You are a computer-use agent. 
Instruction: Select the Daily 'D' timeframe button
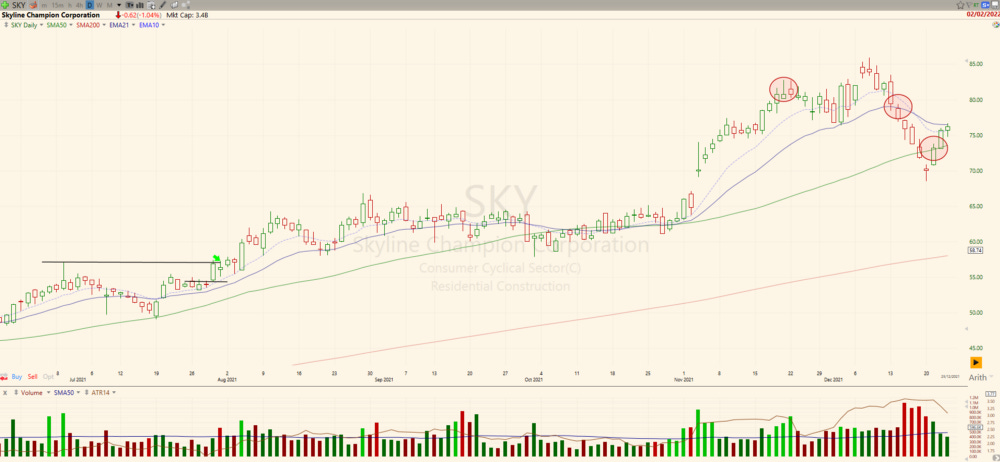point(90,5)
